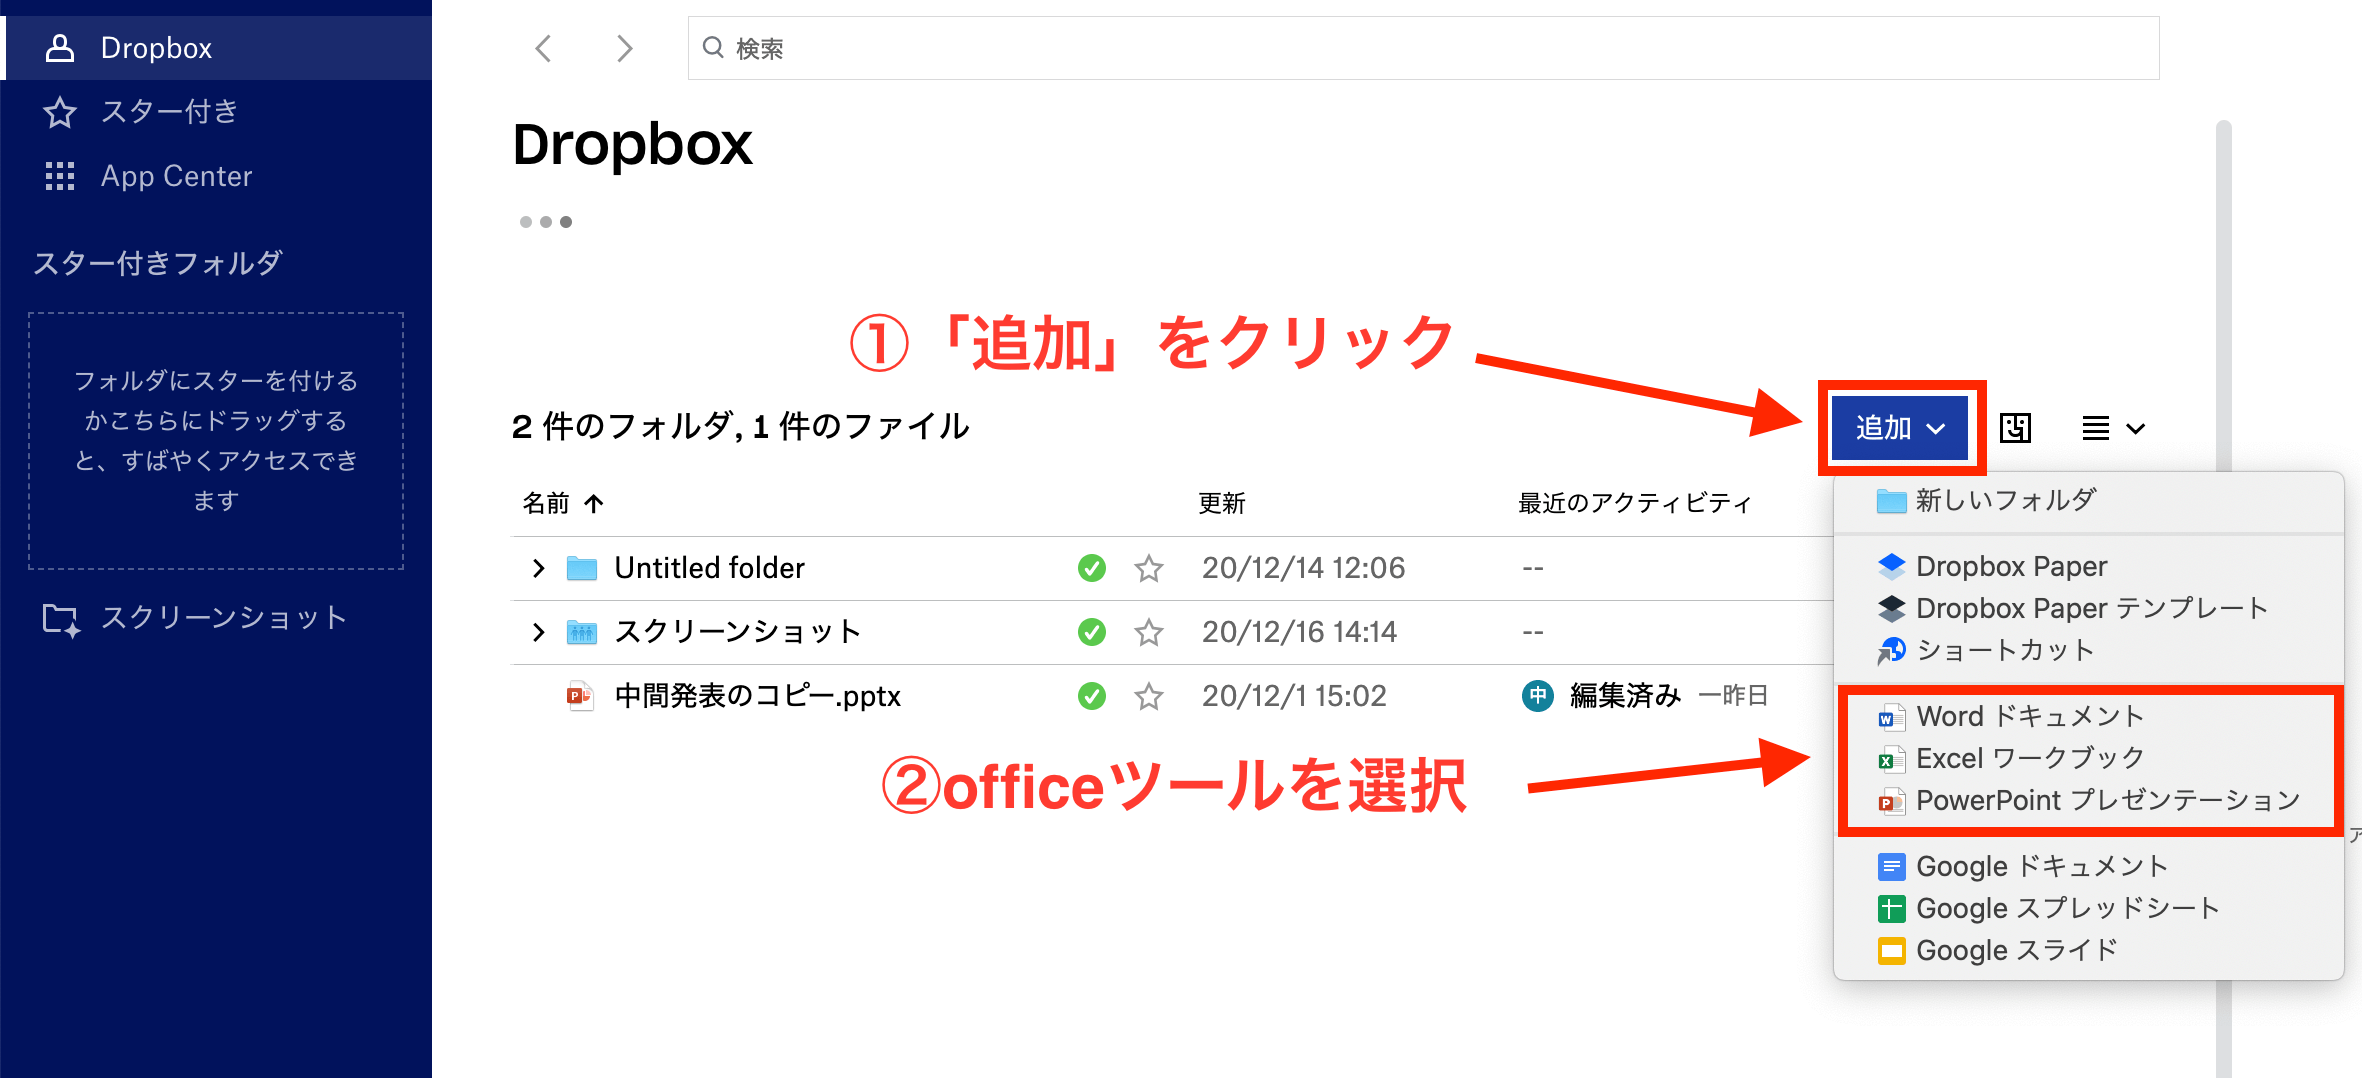2362x1078 pixels.
Task: Star the file 中間発表のコピー.pptx
Action: click(1149, 696)
